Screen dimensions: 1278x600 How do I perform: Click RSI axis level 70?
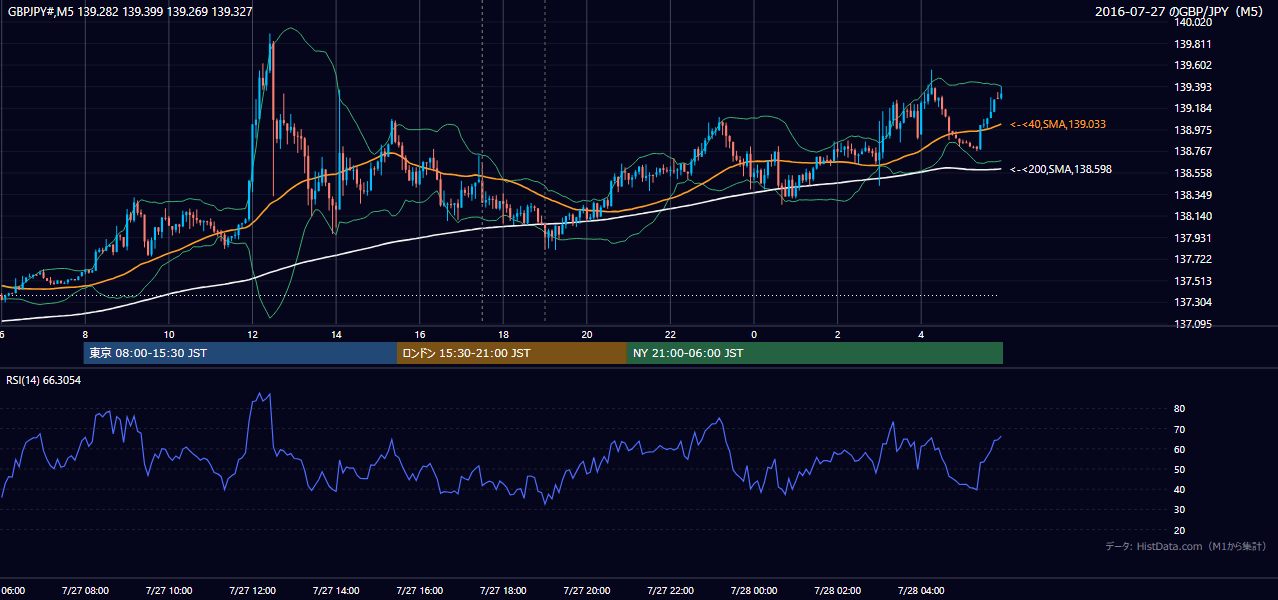click(x=1180, y=429)
